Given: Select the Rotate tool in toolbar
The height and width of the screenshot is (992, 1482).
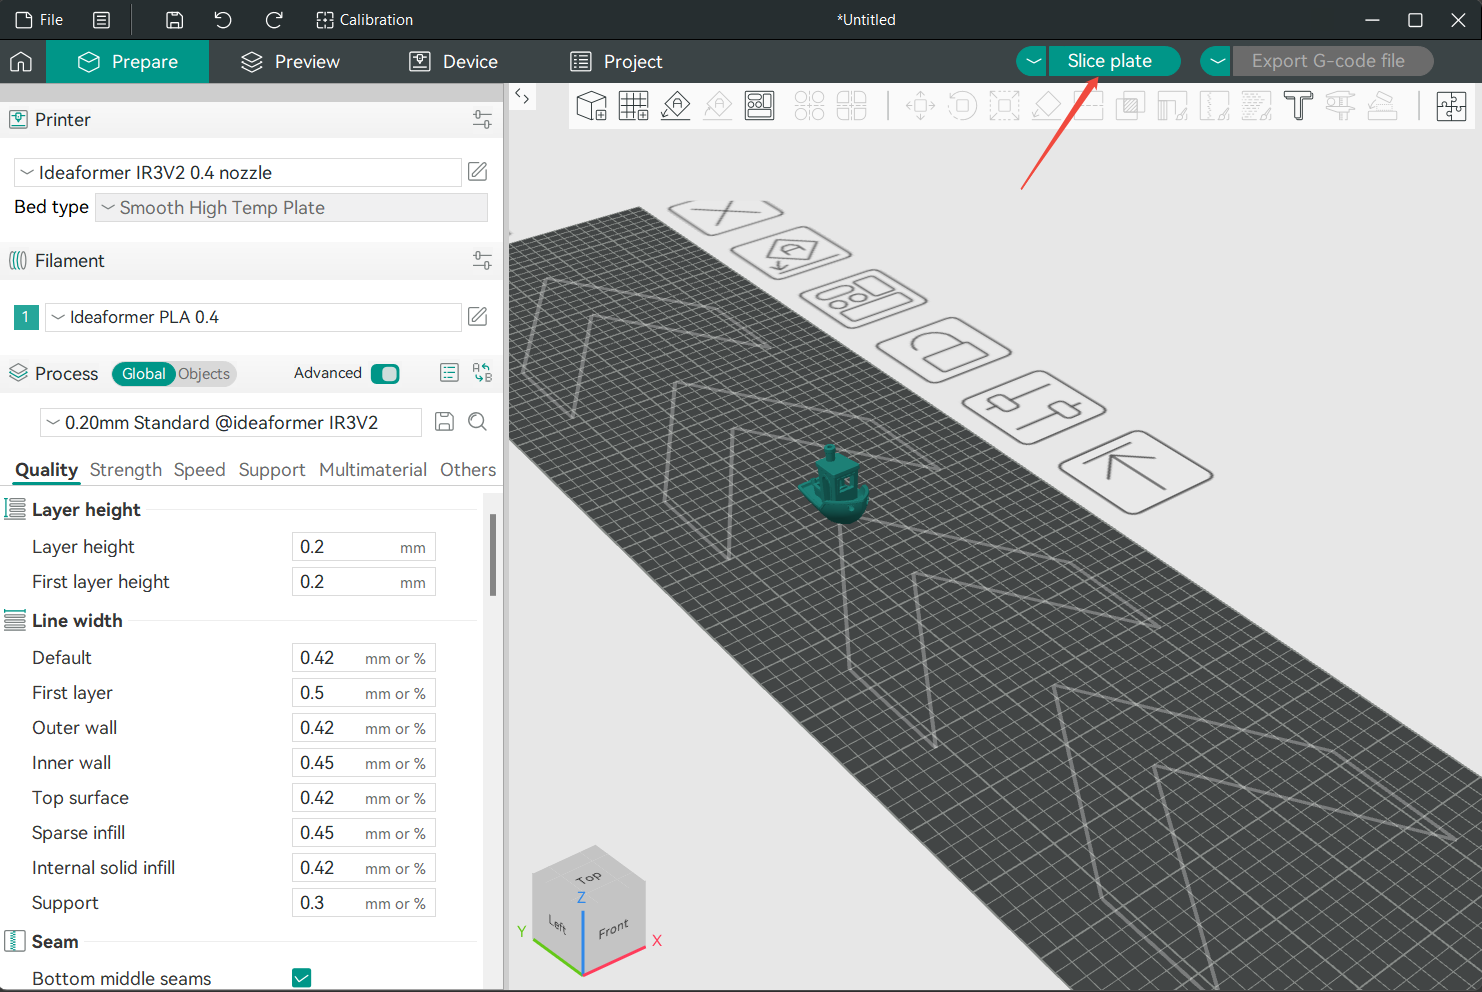Looking at the screenshot, I should coord(962,105).
